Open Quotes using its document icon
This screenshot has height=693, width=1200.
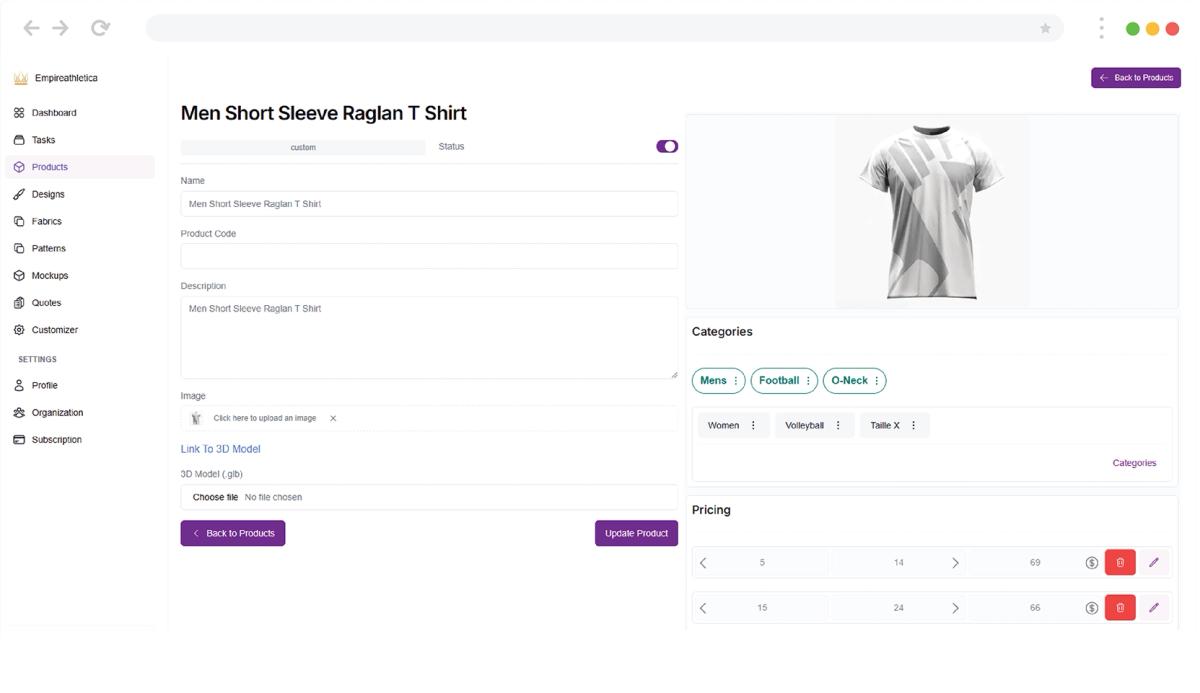pos(19,302)
